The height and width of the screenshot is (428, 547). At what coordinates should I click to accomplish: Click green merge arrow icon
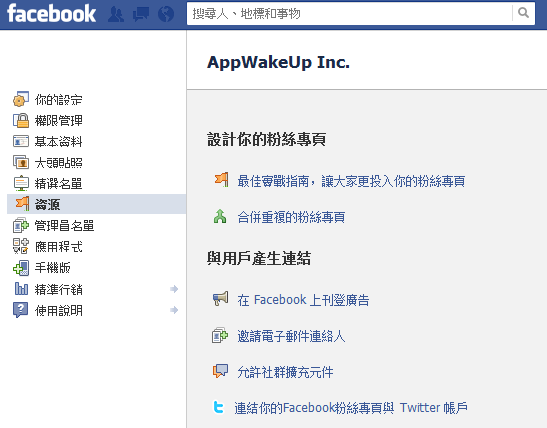click(220, 216)
